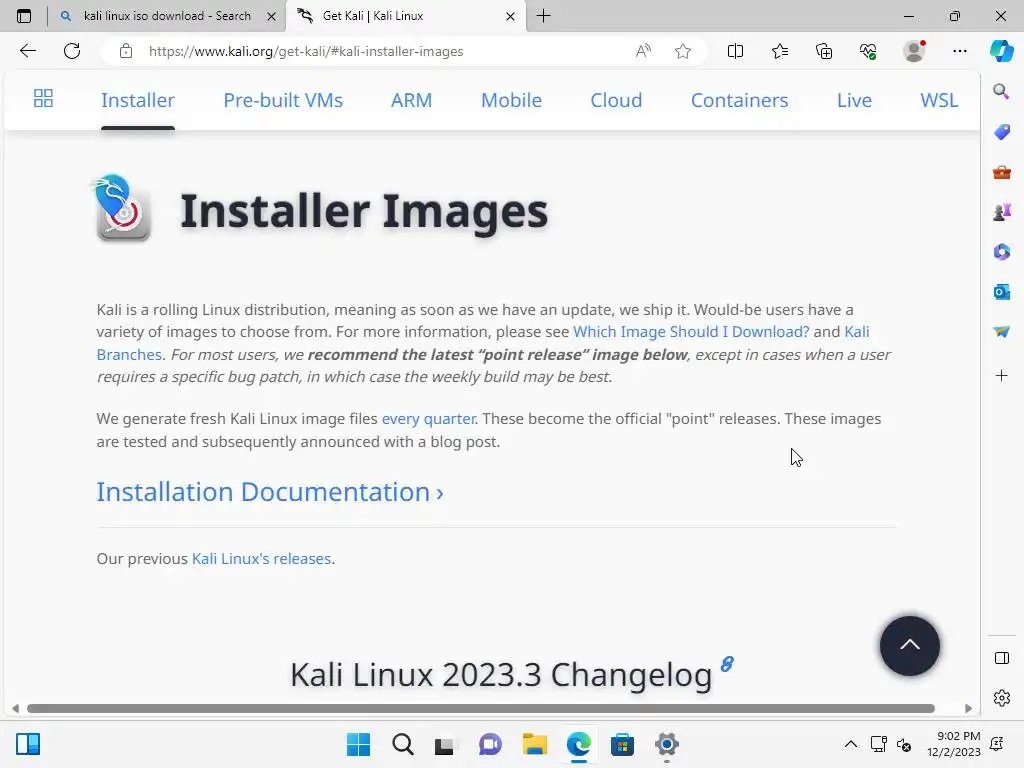This screenshot has height=768, width=1024.
Task: Switch to the WSL tab
Action: pyautogui.click(x=939, y=100)
